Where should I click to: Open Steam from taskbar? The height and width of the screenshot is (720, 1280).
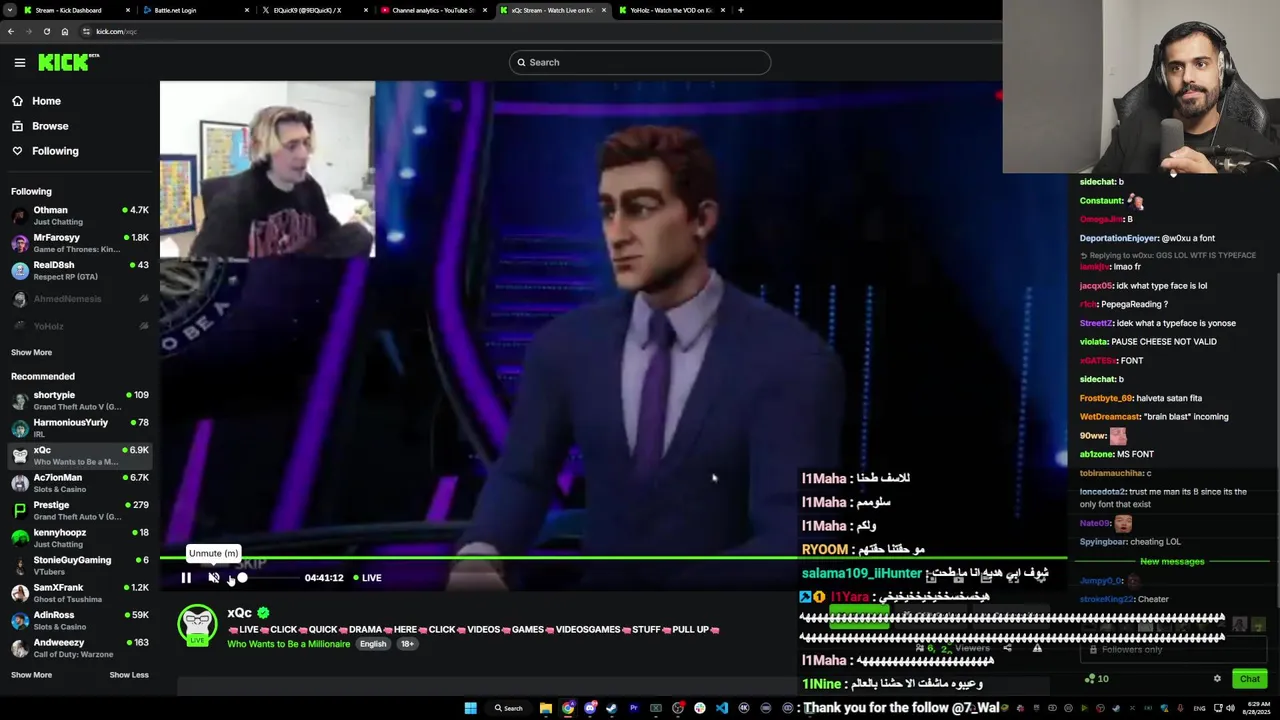coord(612,708)
